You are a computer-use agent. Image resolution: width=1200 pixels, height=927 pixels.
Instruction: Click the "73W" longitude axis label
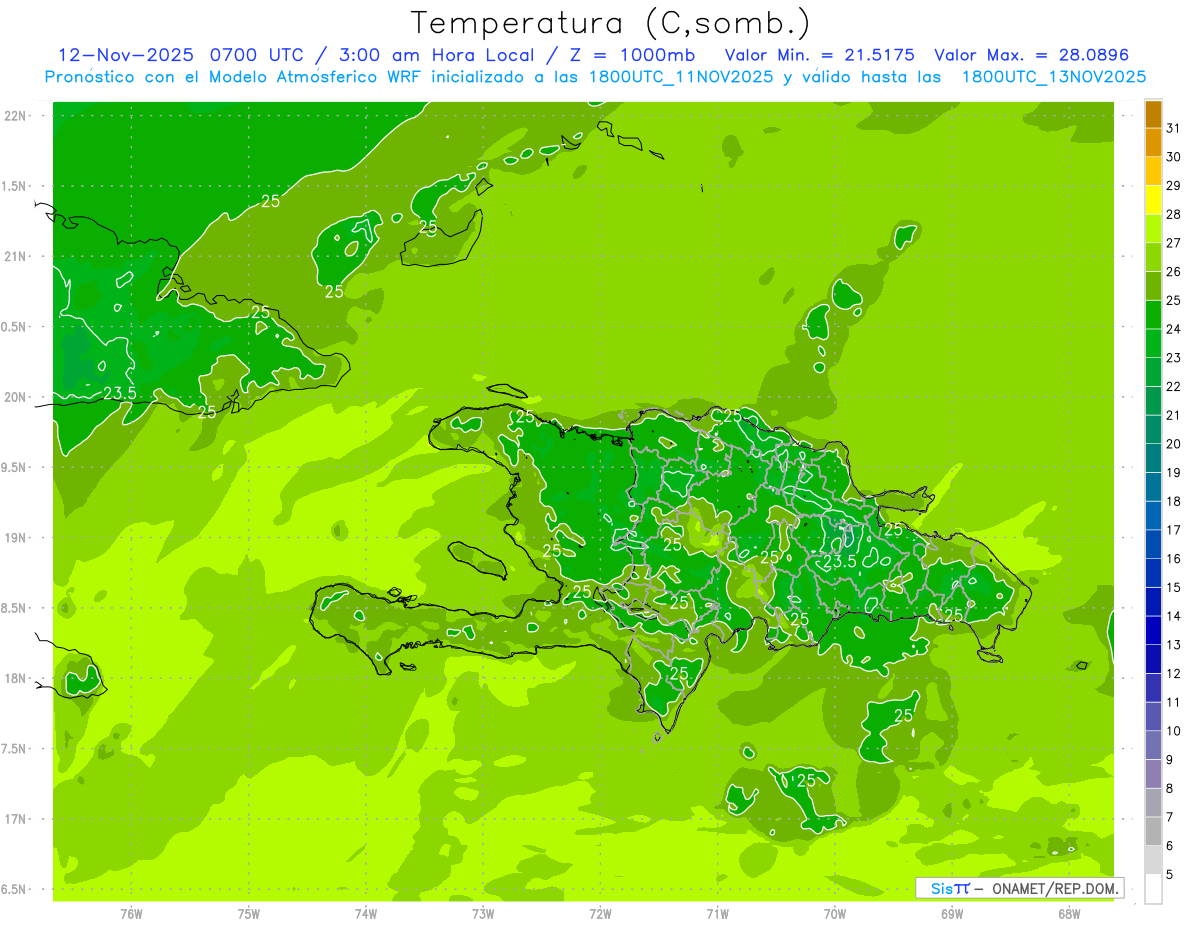(483, 913)
